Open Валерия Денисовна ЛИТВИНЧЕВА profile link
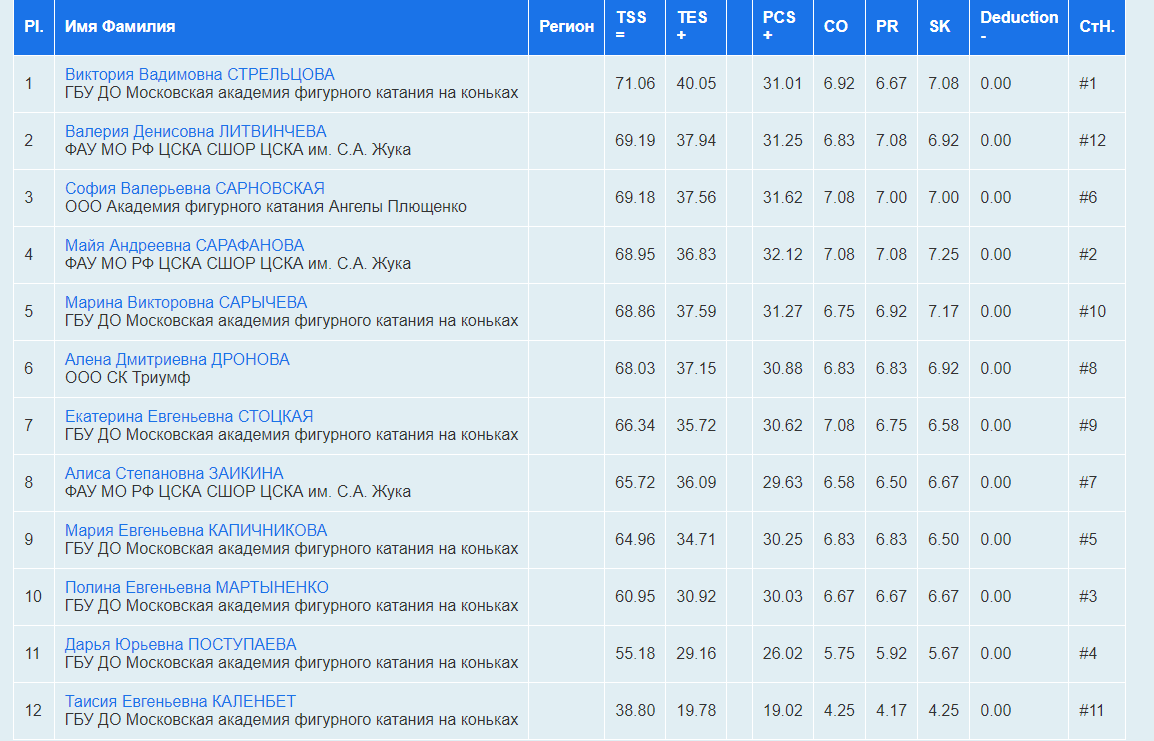 tap(195, 132)
